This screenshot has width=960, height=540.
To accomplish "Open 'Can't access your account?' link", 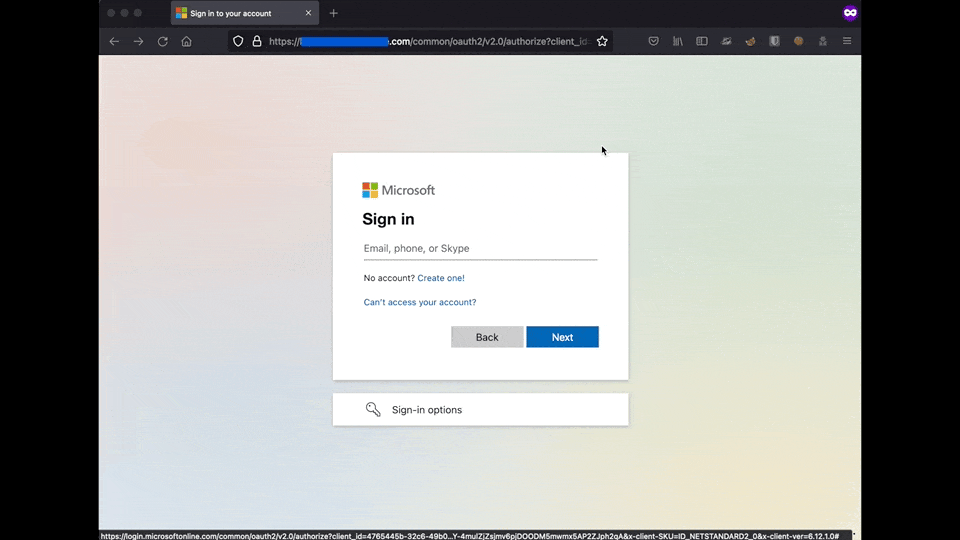I will click(x=420, y=302).
